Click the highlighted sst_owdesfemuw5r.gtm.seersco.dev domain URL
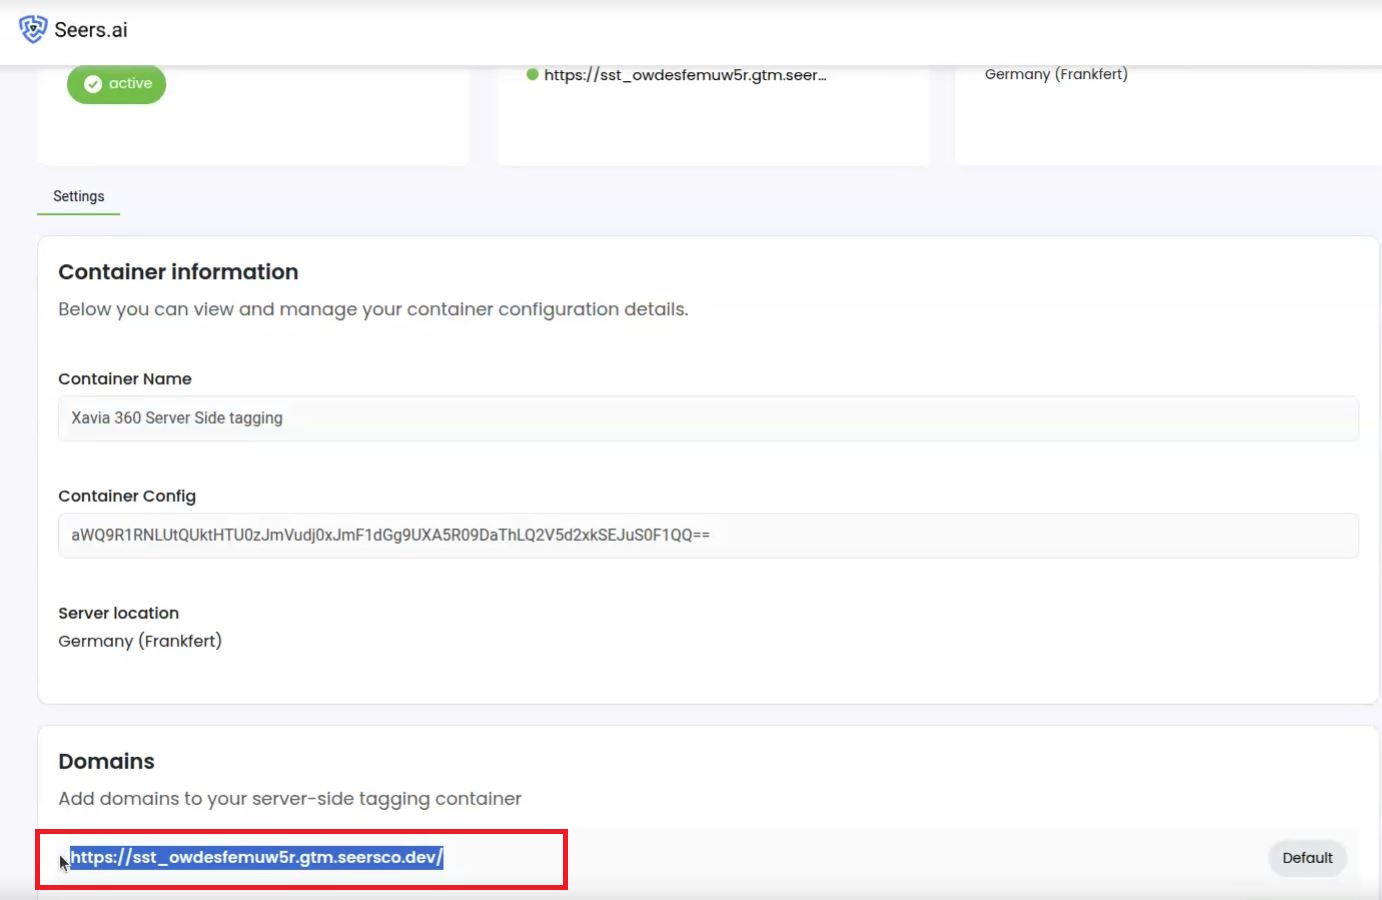The height and width of the screenshot is (900, 1382). (256, 857)
